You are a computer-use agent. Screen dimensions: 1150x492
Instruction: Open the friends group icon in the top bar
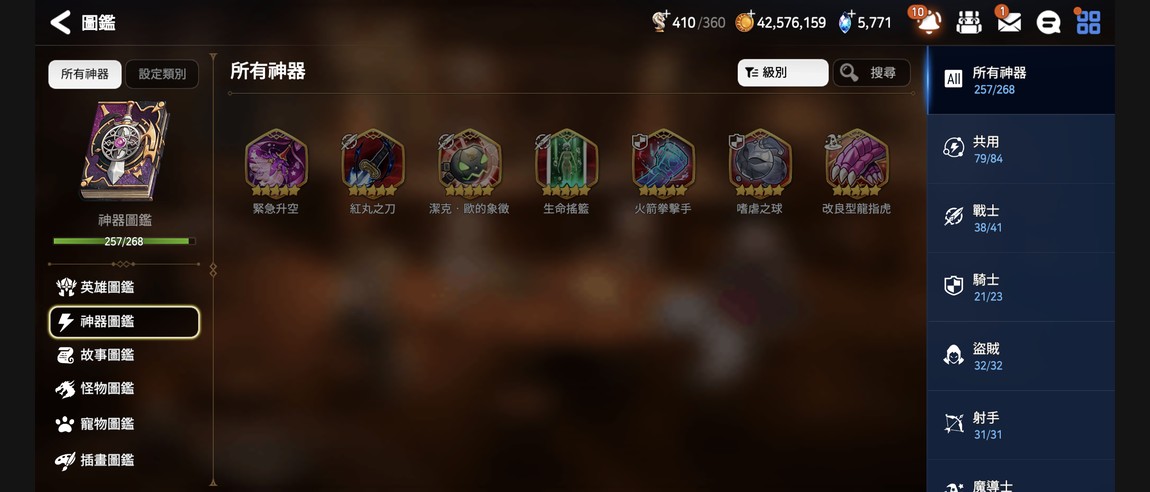point(969,23)
